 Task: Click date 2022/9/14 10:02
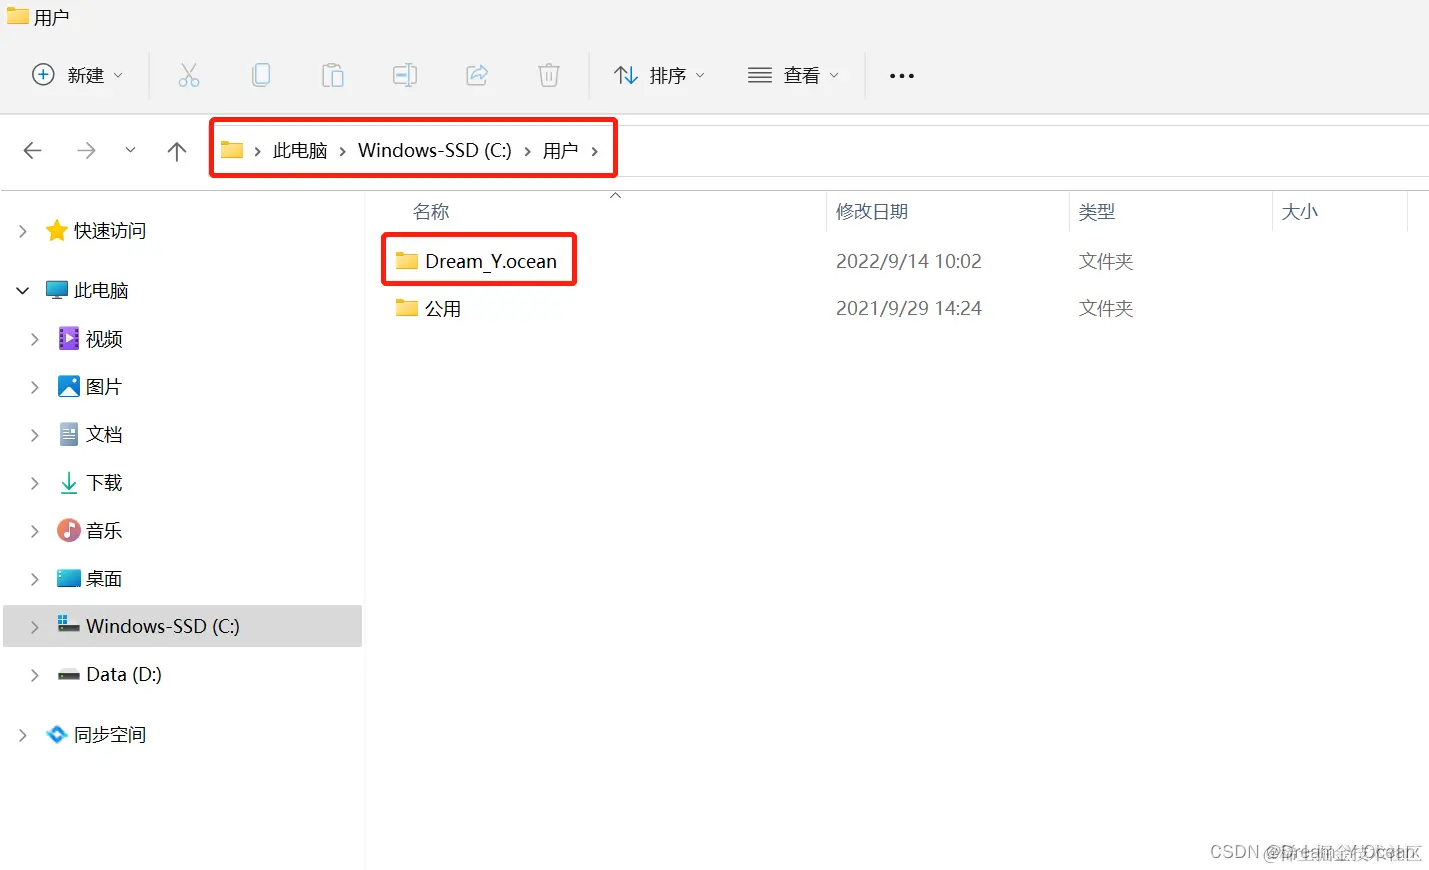coord(909,261)
